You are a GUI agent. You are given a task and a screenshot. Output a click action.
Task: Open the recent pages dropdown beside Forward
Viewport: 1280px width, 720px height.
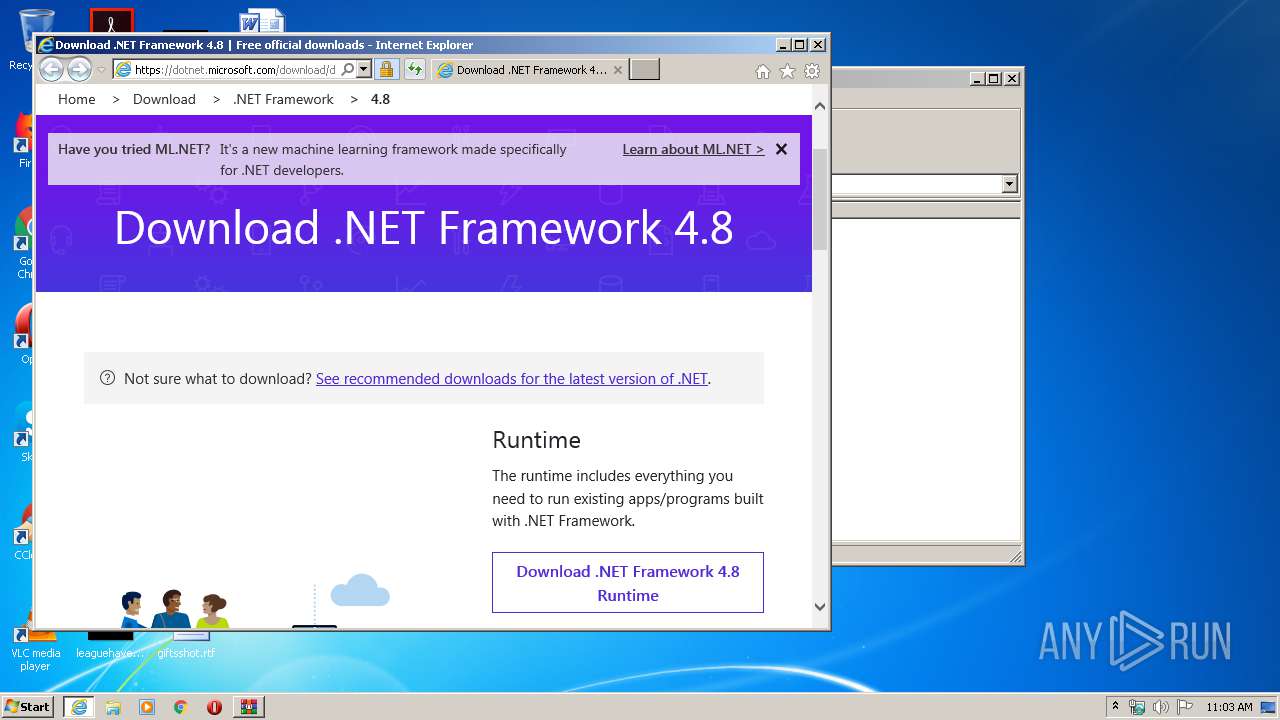pyautogui.click(x=101, y=70)
